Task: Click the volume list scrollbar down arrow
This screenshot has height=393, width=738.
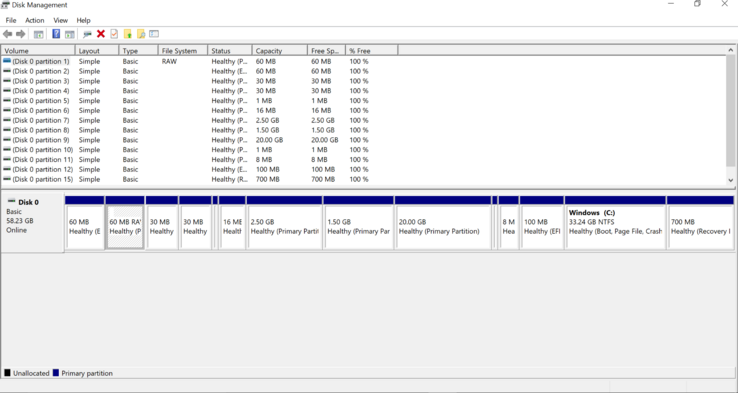Action: click(730, 180)
